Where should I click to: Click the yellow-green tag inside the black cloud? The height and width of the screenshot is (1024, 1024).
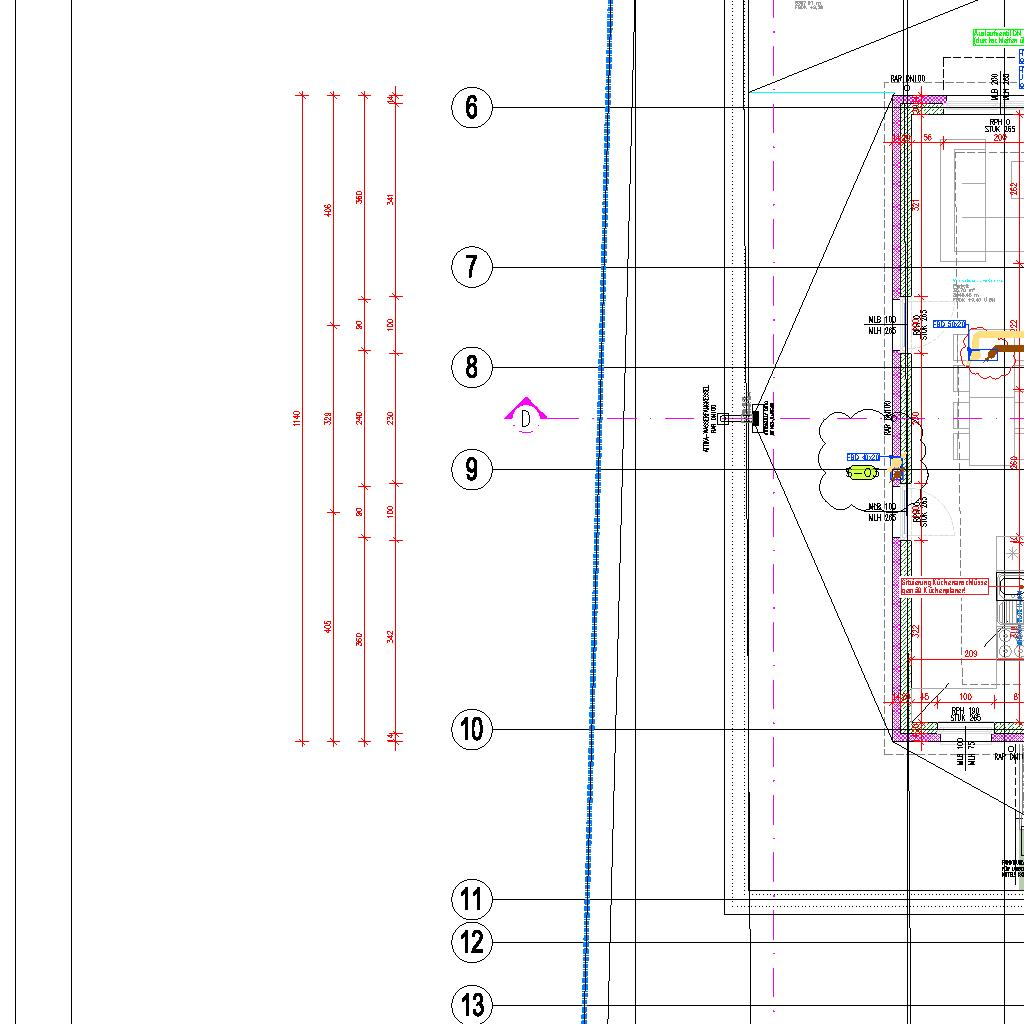point(861,473)
